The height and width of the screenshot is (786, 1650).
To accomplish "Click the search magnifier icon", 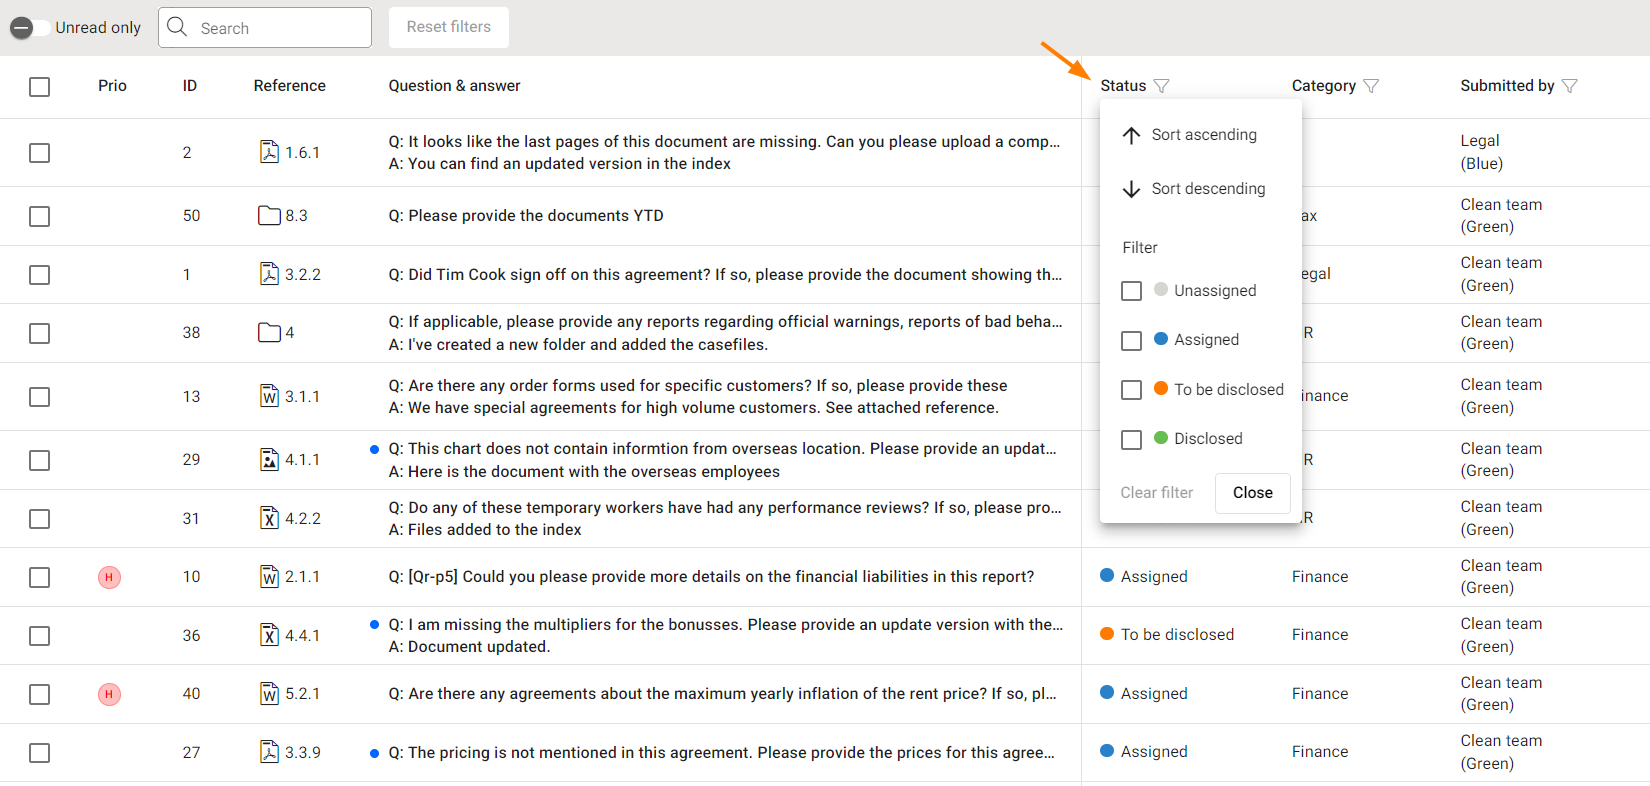I will pyautogui.click(x=178, y=27).
